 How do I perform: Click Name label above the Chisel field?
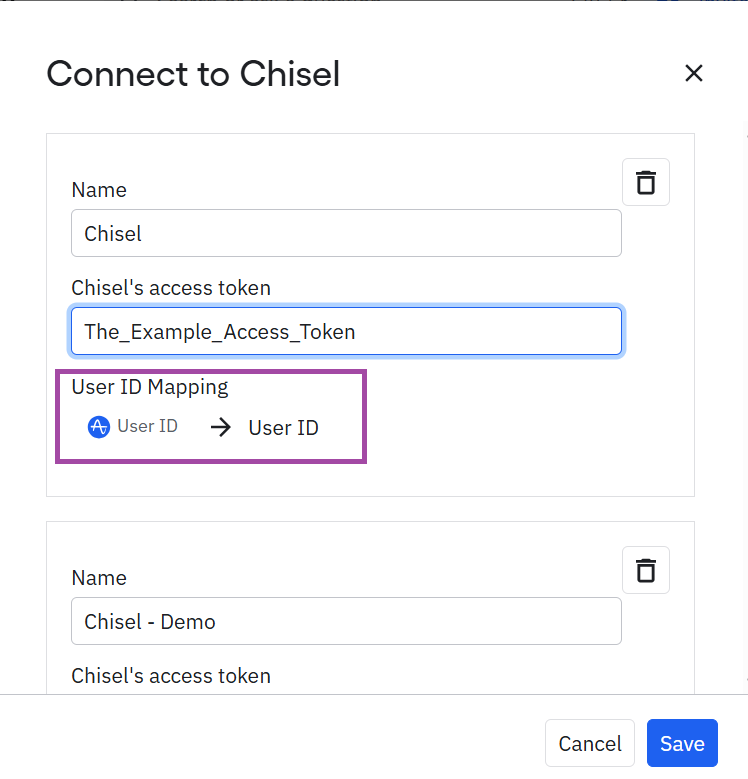99,190
